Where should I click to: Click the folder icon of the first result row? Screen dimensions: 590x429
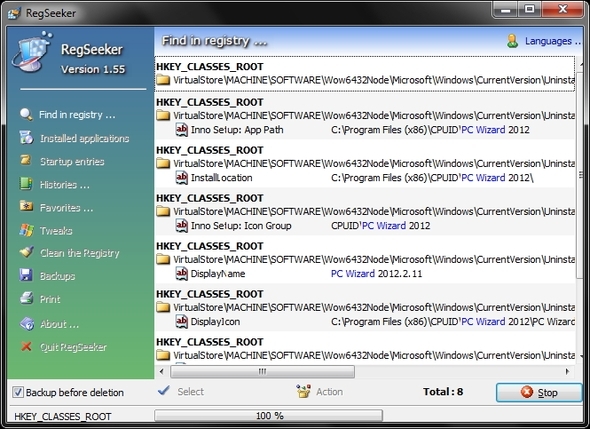[x=163, y=80]
